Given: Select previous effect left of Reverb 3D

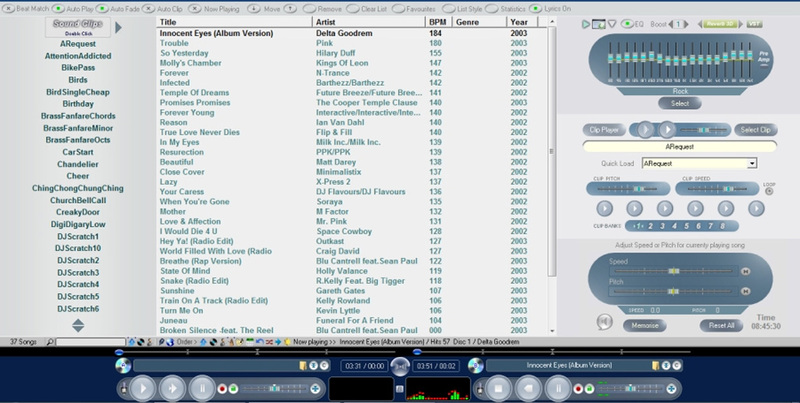Looking at the screenshot, I should 700,24.
